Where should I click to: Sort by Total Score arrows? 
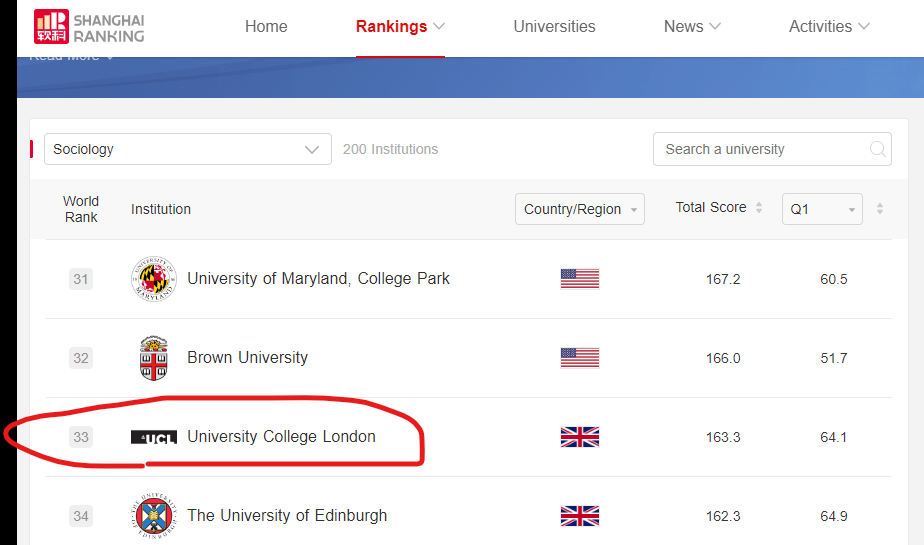point(759,208)
